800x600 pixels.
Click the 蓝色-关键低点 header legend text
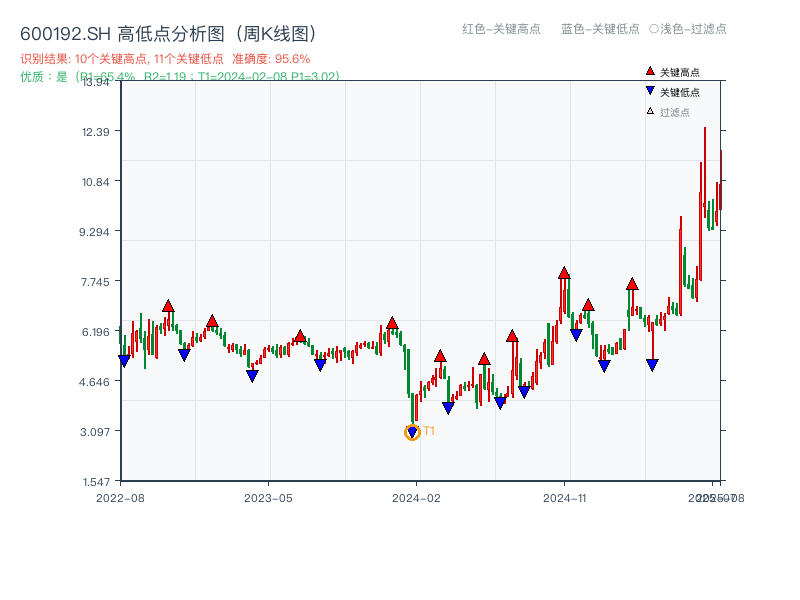pos(600,29)
